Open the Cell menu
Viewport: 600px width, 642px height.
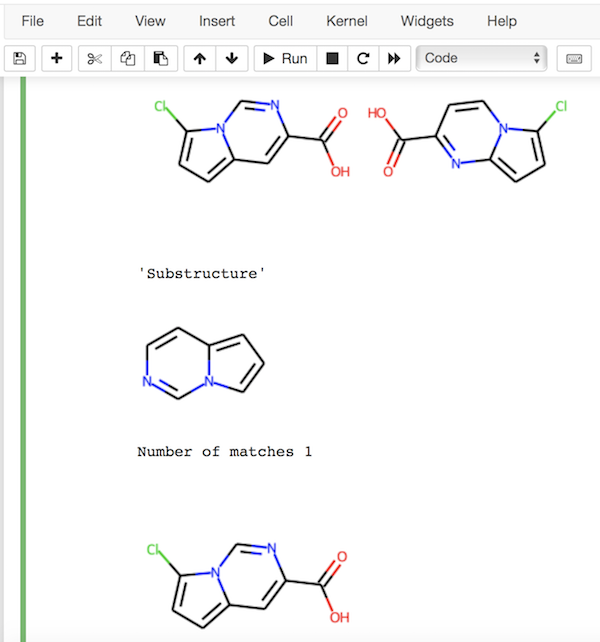(281, 21)
